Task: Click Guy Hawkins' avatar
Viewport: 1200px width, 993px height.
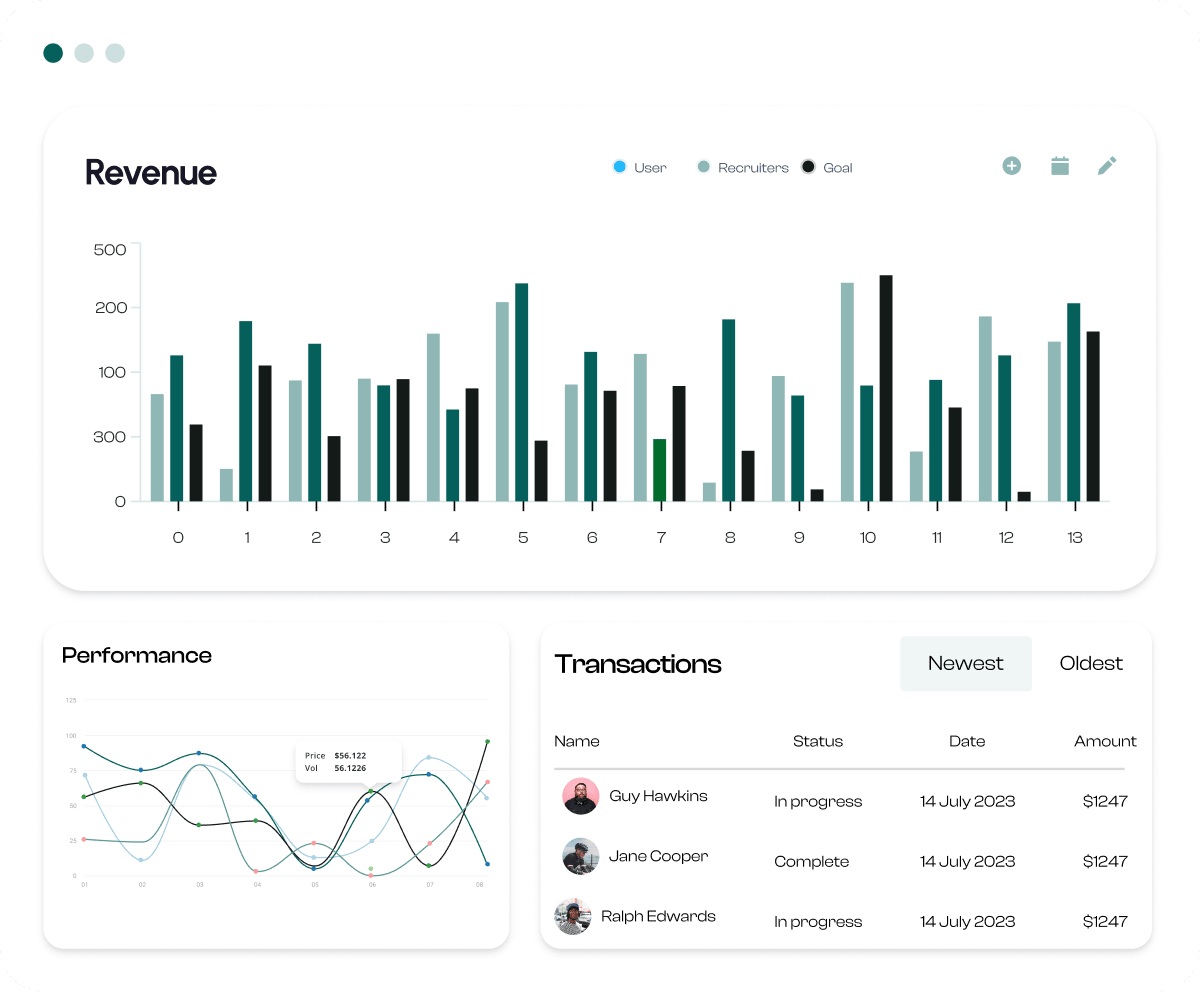Action: click(x=581, y=797)
